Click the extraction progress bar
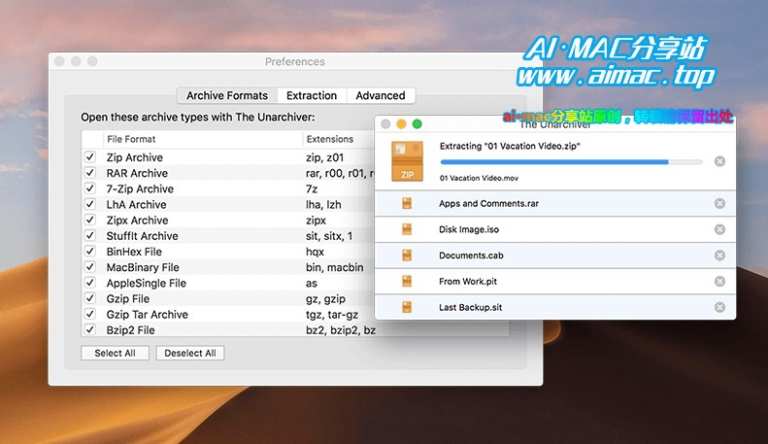The width and height of the screenshot is (768, 444). [x=571, y=162]
